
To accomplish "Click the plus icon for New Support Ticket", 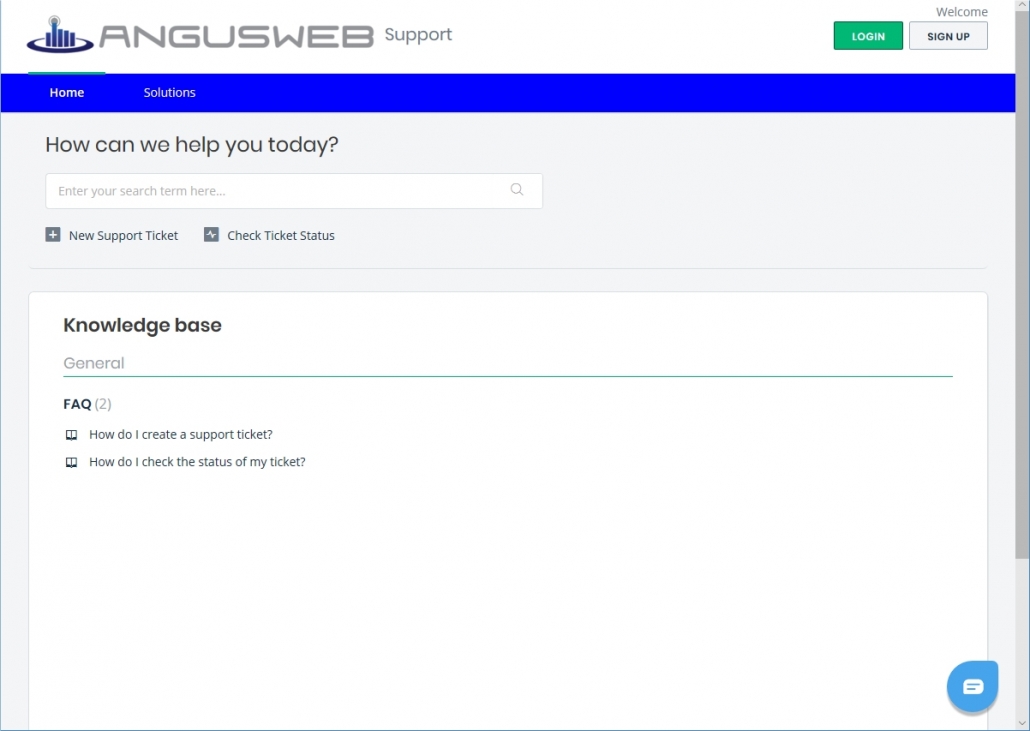I will pyautogui.click(x=53, y=235).
